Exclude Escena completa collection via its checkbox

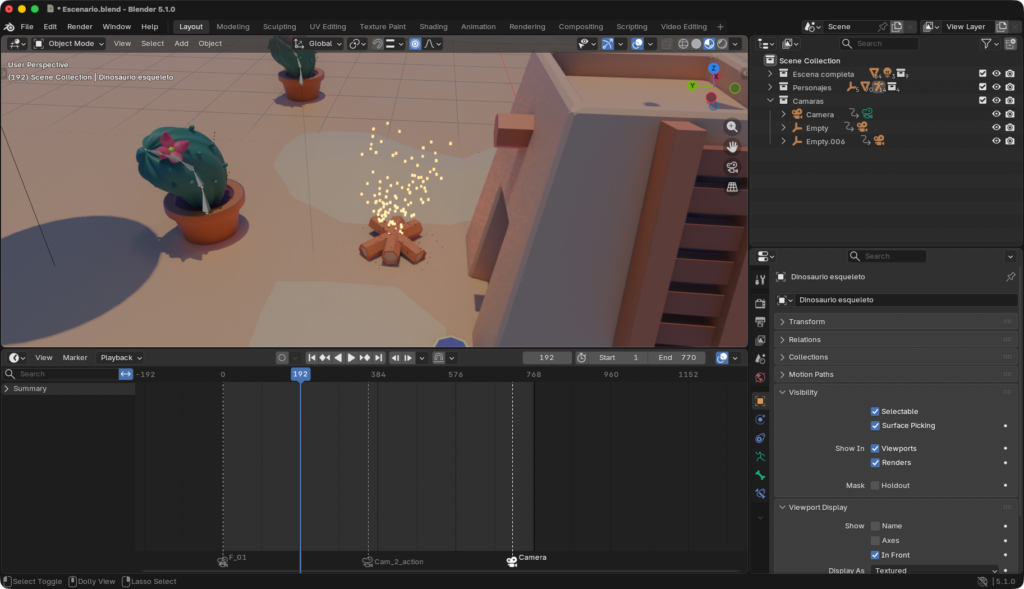tap(983, 74)
